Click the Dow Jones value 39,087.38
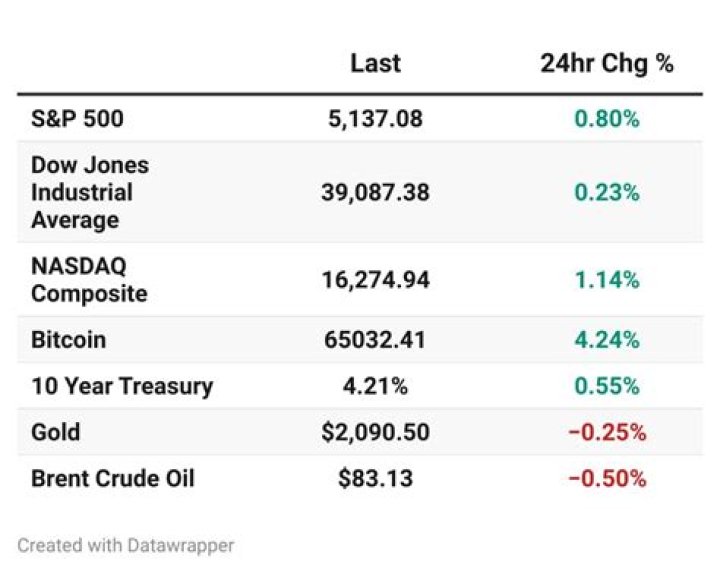 [x=375, y=192]
